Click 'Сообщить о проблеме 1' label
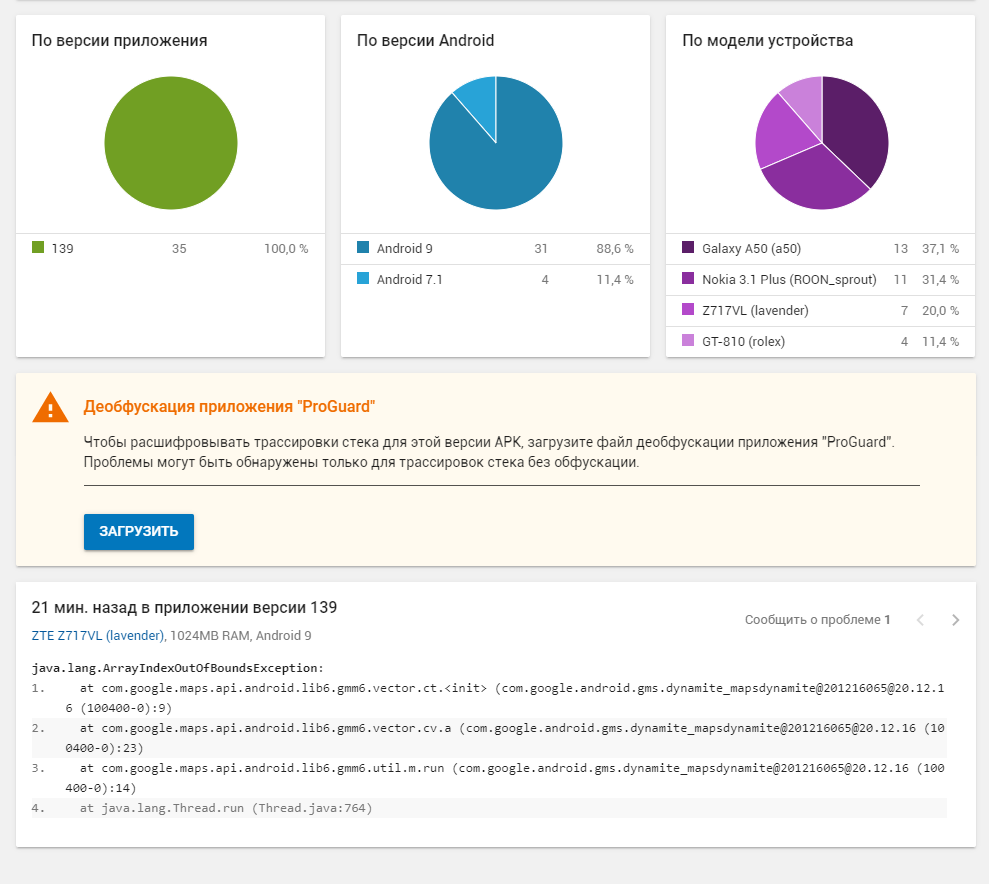 (x=817, y=620)
